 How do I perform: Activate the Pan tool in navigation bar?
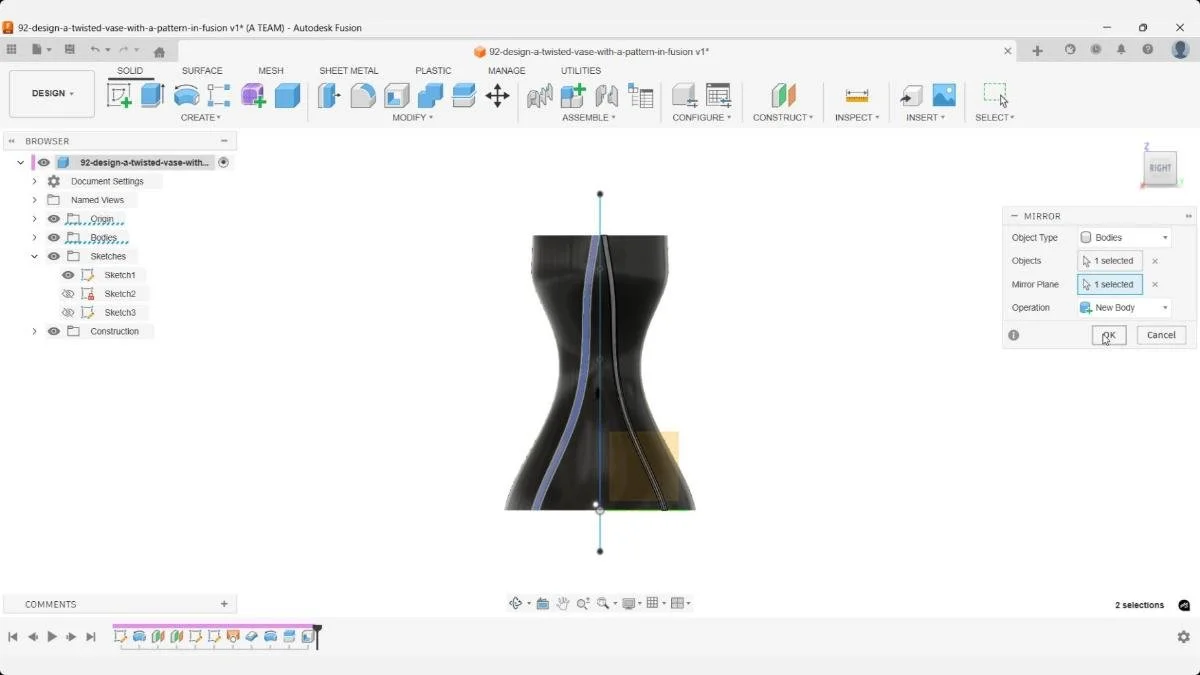(563, 603)
